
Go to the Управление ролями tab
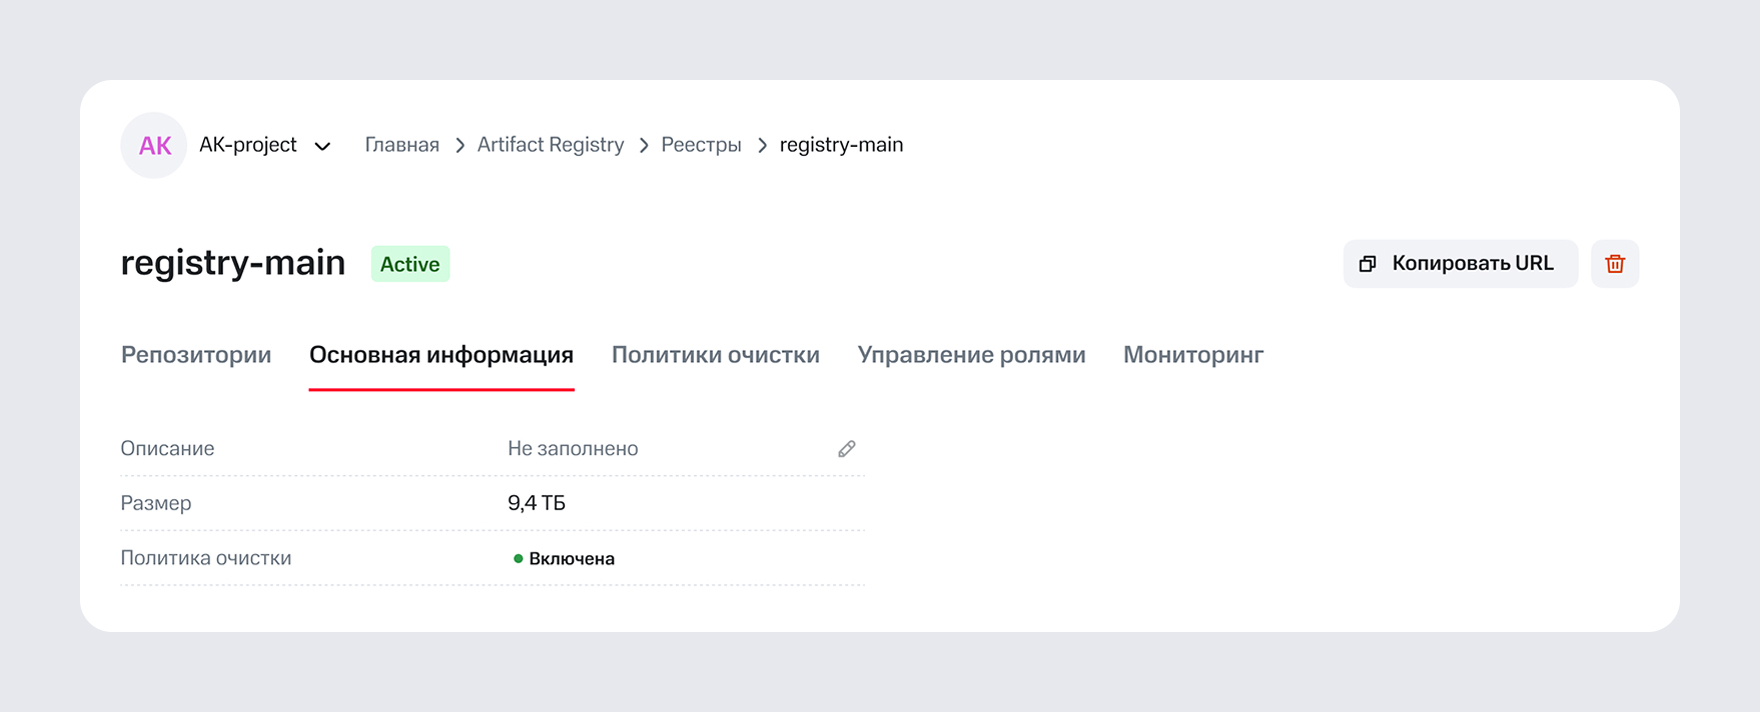971,355
